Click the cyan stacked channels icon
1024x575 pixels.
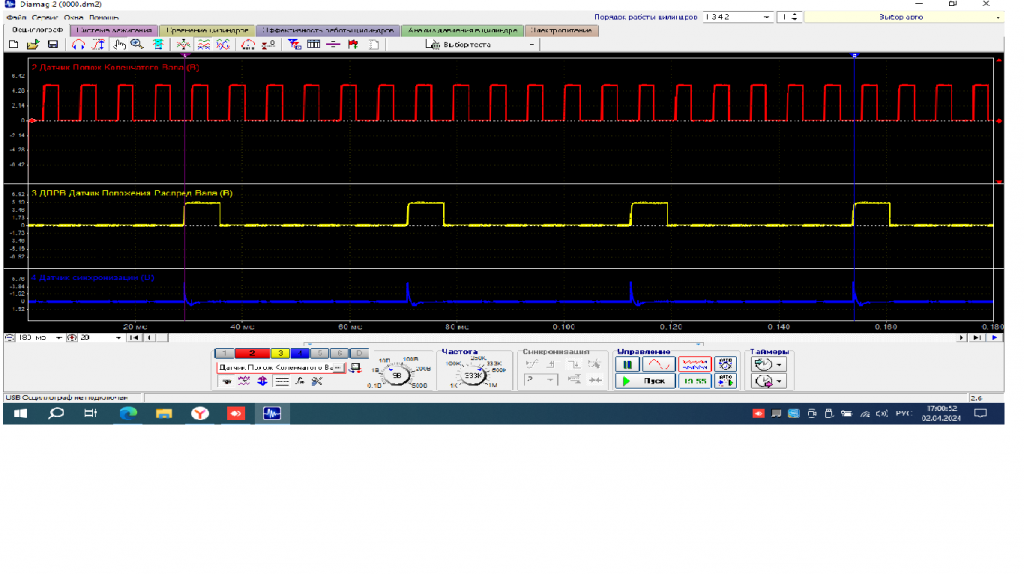tap(158, 44)
